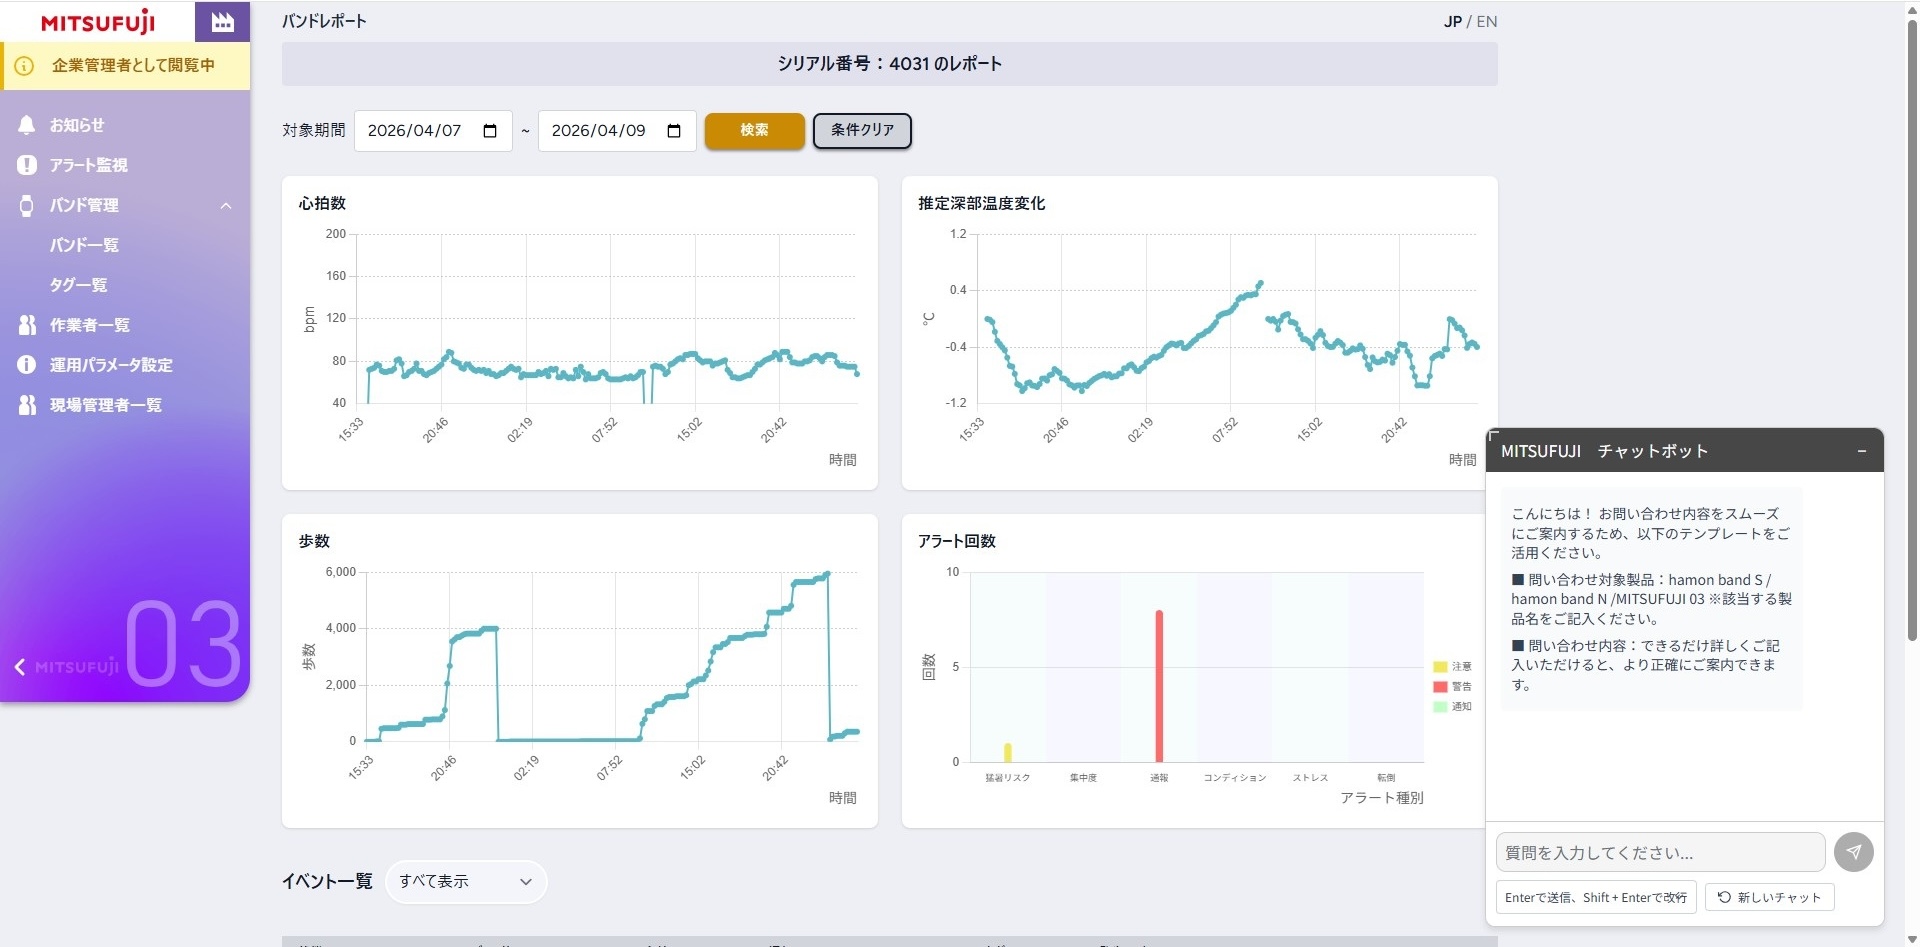Click the 検索 button
This screenshot has height=947, width=1920.
click(x=754, y=130)
